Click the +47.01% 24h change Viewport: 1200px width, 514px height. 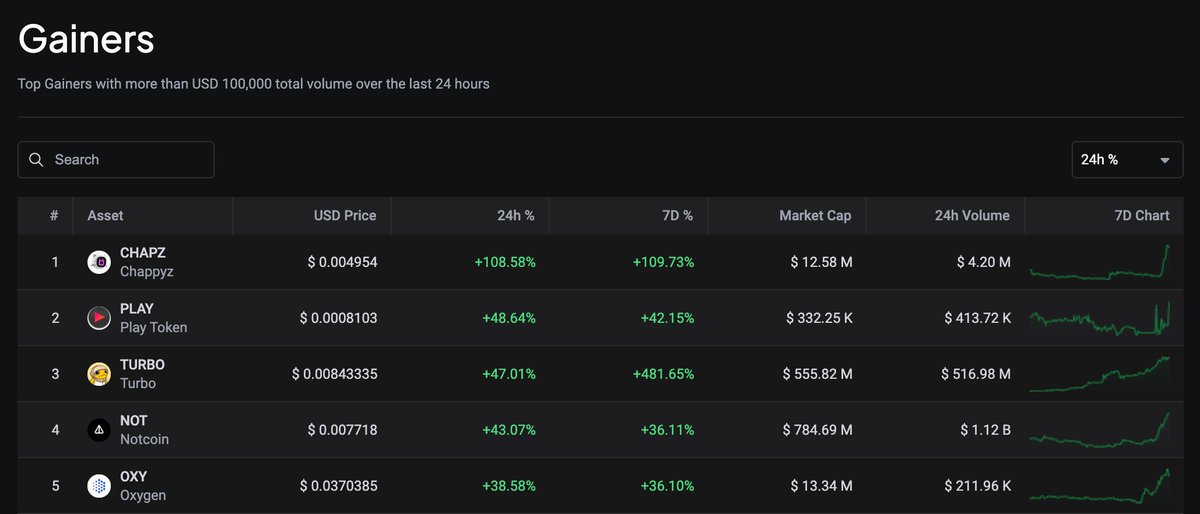509,374
